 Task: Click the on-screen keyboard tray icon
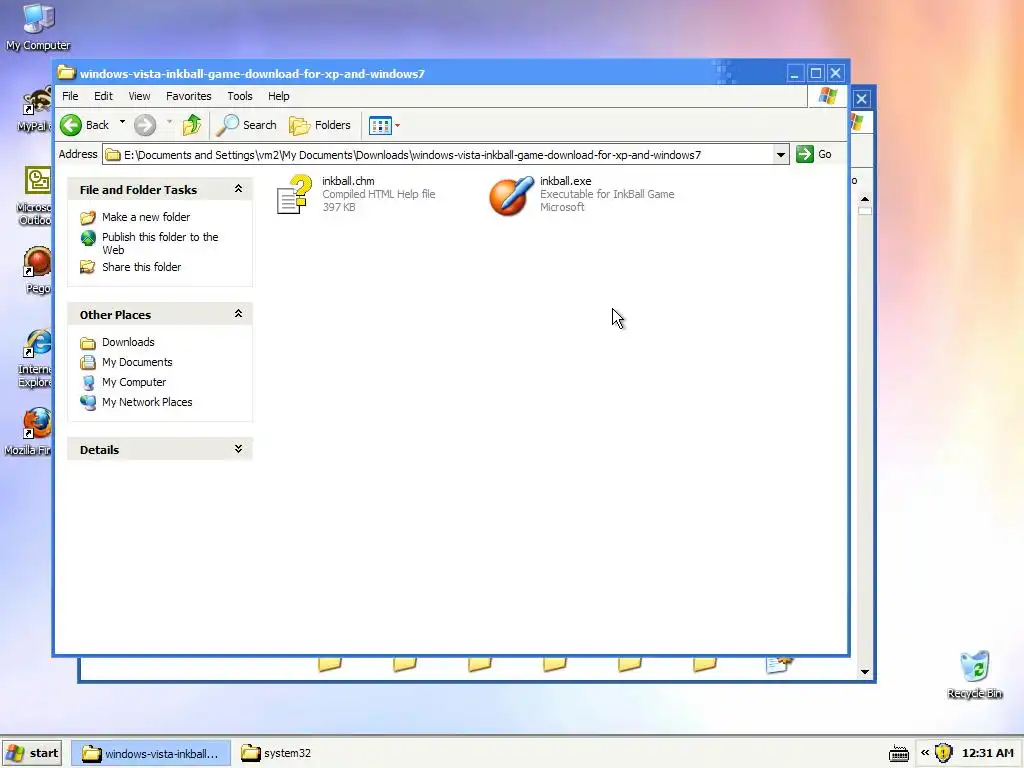pyautogui.click(x=899, y=754)
